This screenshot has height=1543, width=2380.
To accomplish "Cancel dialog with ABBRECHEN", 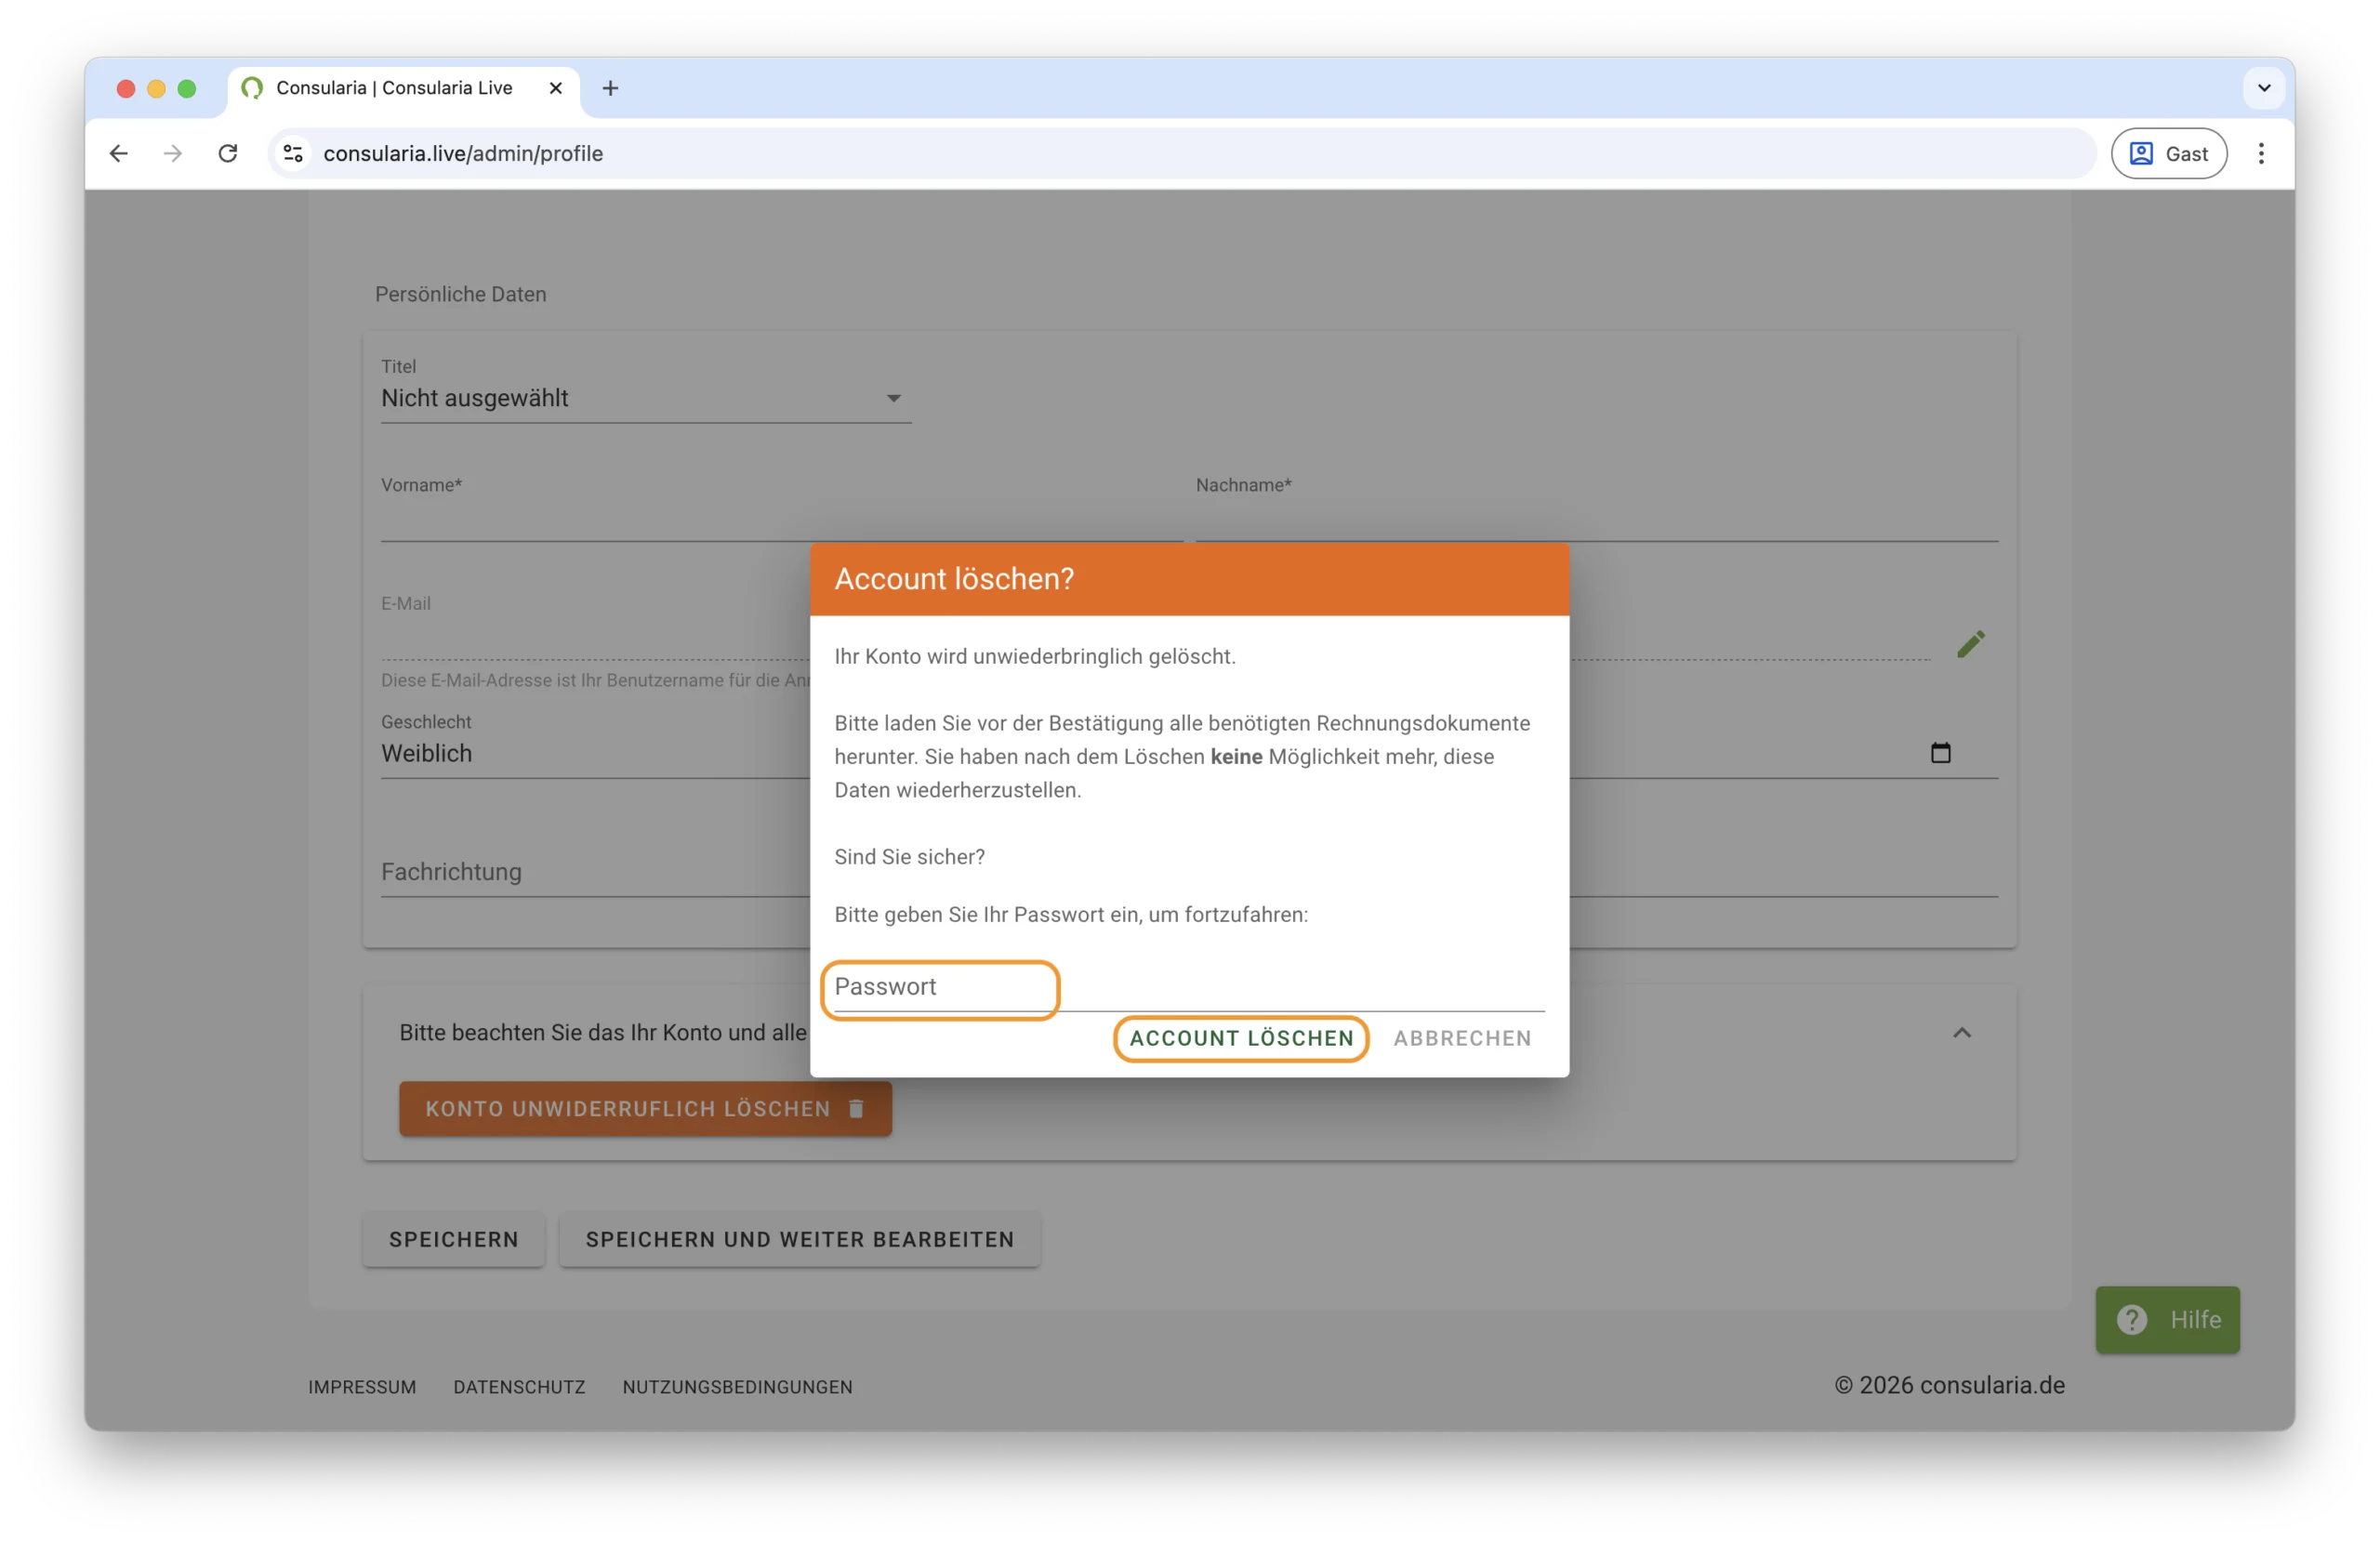I will click(x=1462, y=1038).
